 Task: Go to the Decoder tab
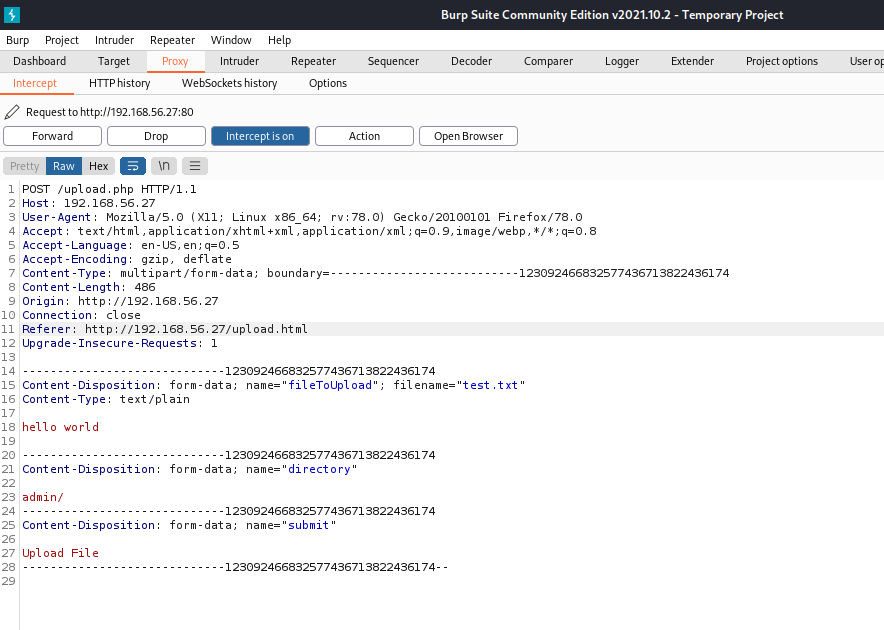pos(471,61)
